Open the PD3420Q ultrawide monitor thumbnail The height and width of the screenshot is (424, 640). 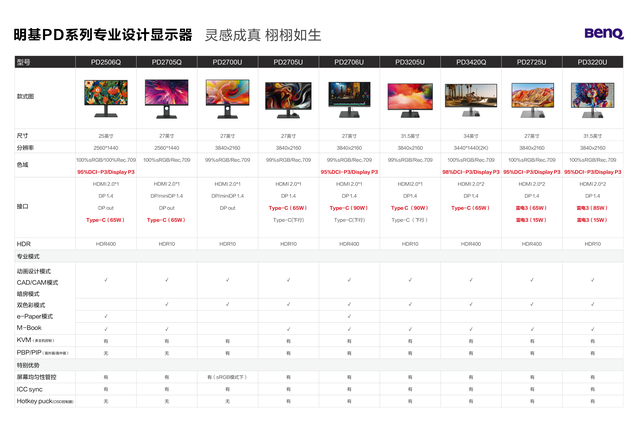471,100
